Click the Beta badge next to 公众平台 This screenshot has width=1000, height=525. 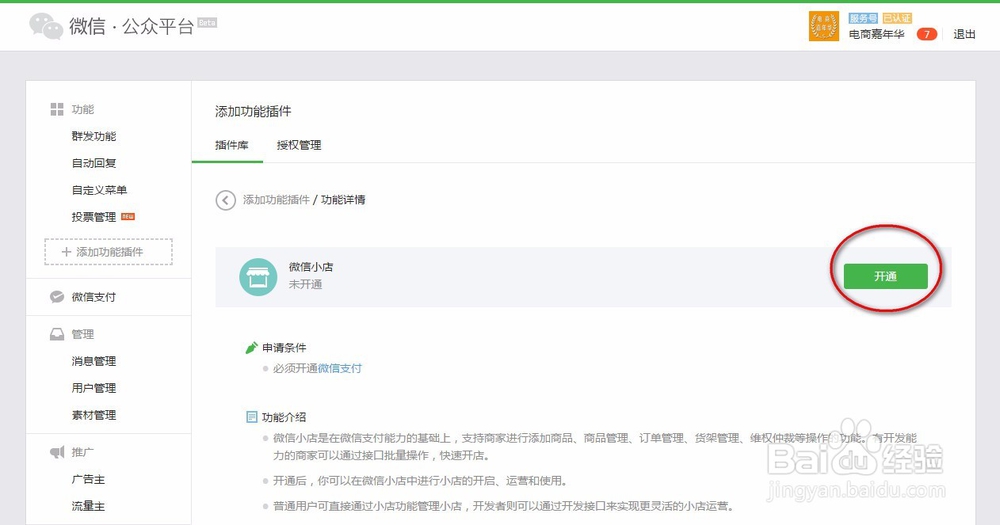(207, 22)
